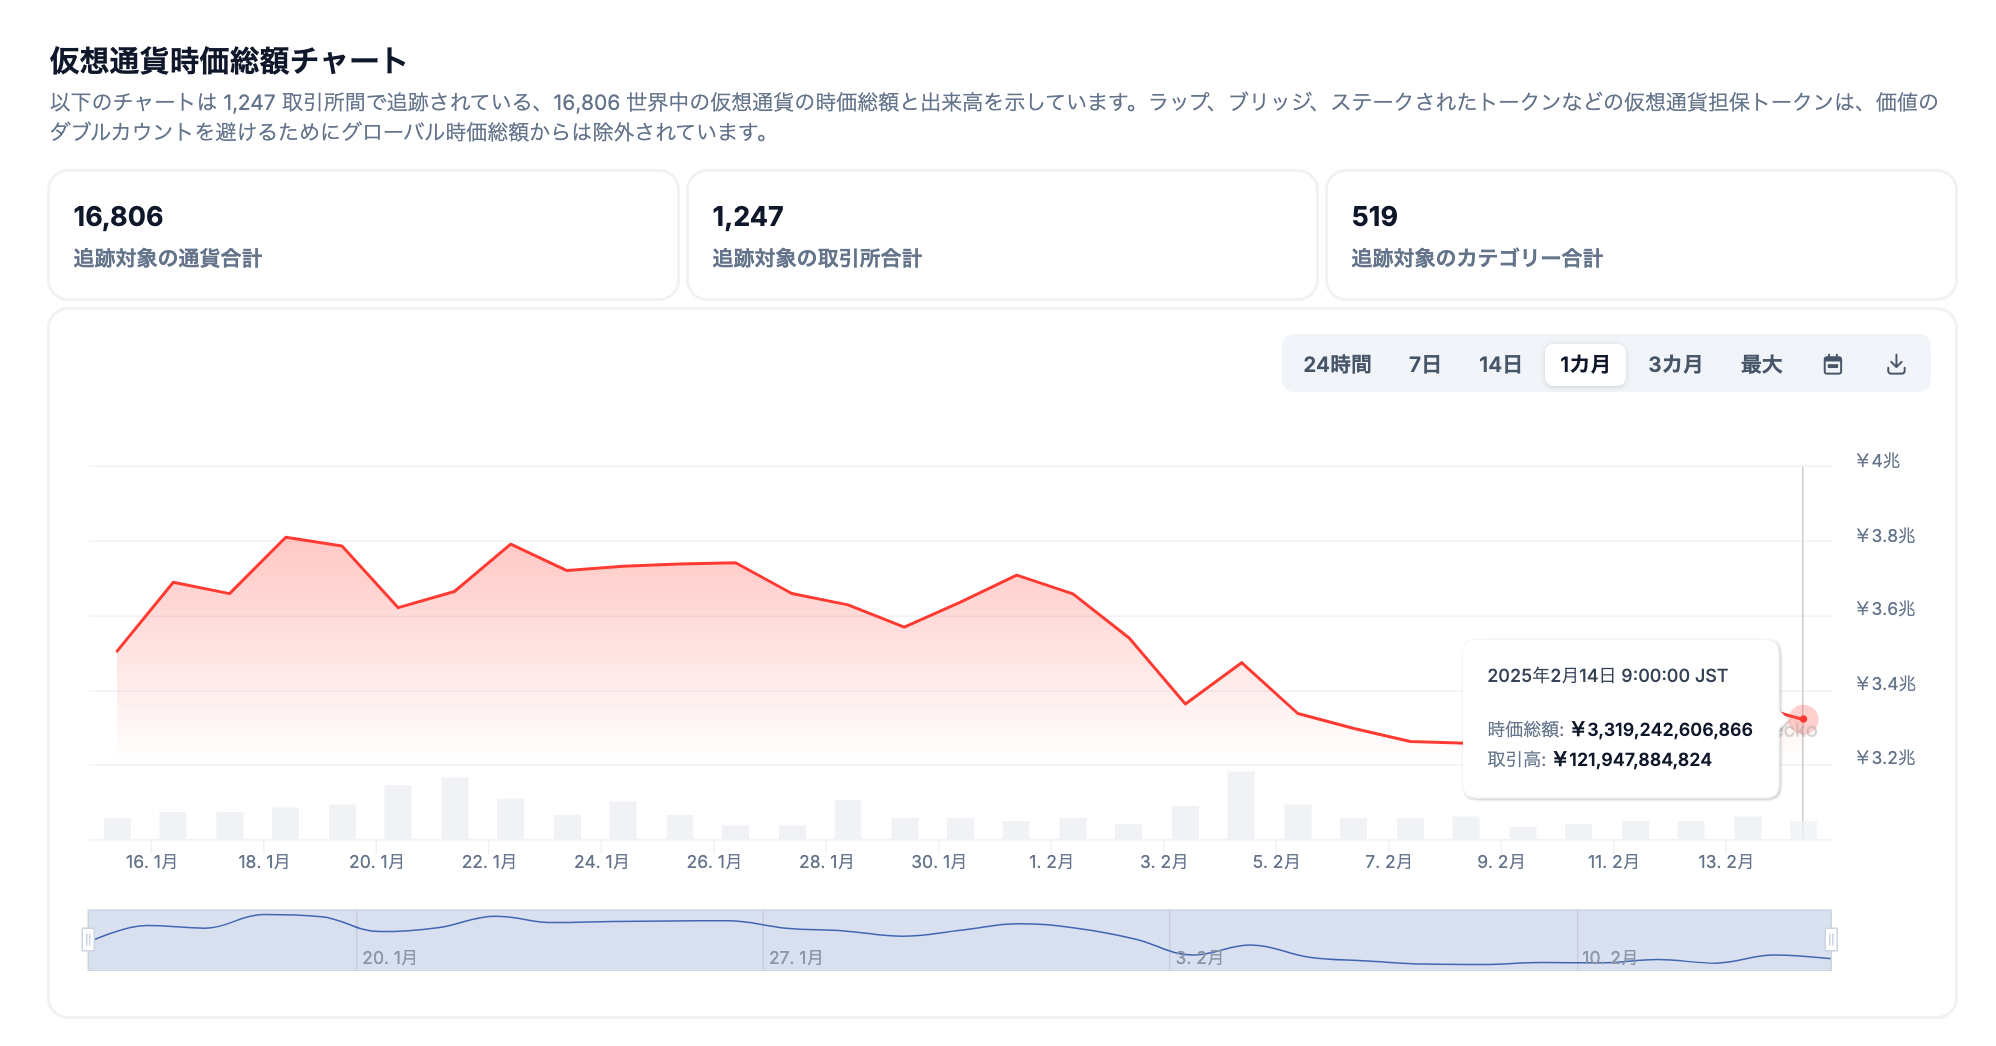The image size is (1996, 1046).
Task: Select the 3カ月 time range
Action: click(1674, 364)
